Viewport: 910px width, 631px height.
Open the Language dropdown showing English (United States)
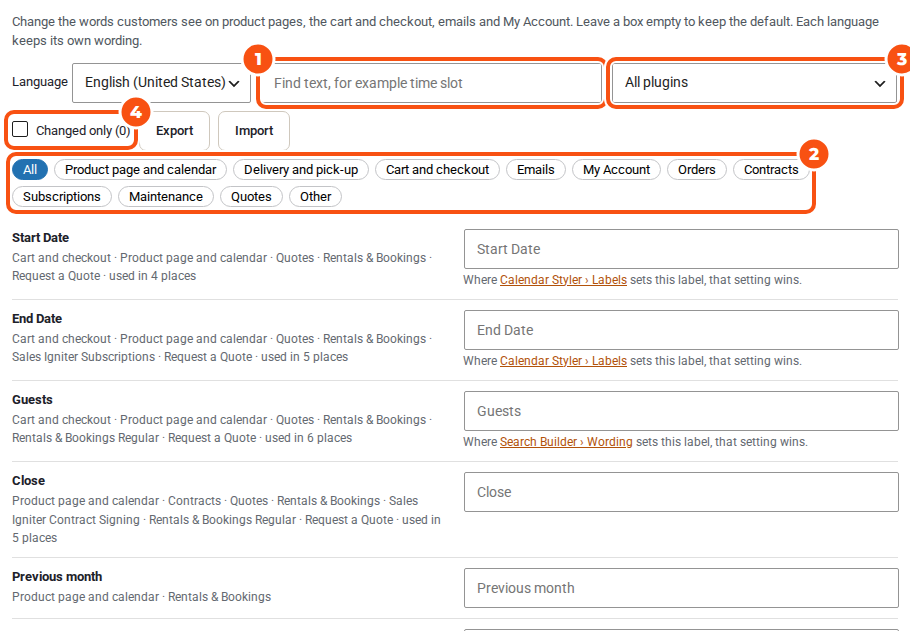click(161, 83)
